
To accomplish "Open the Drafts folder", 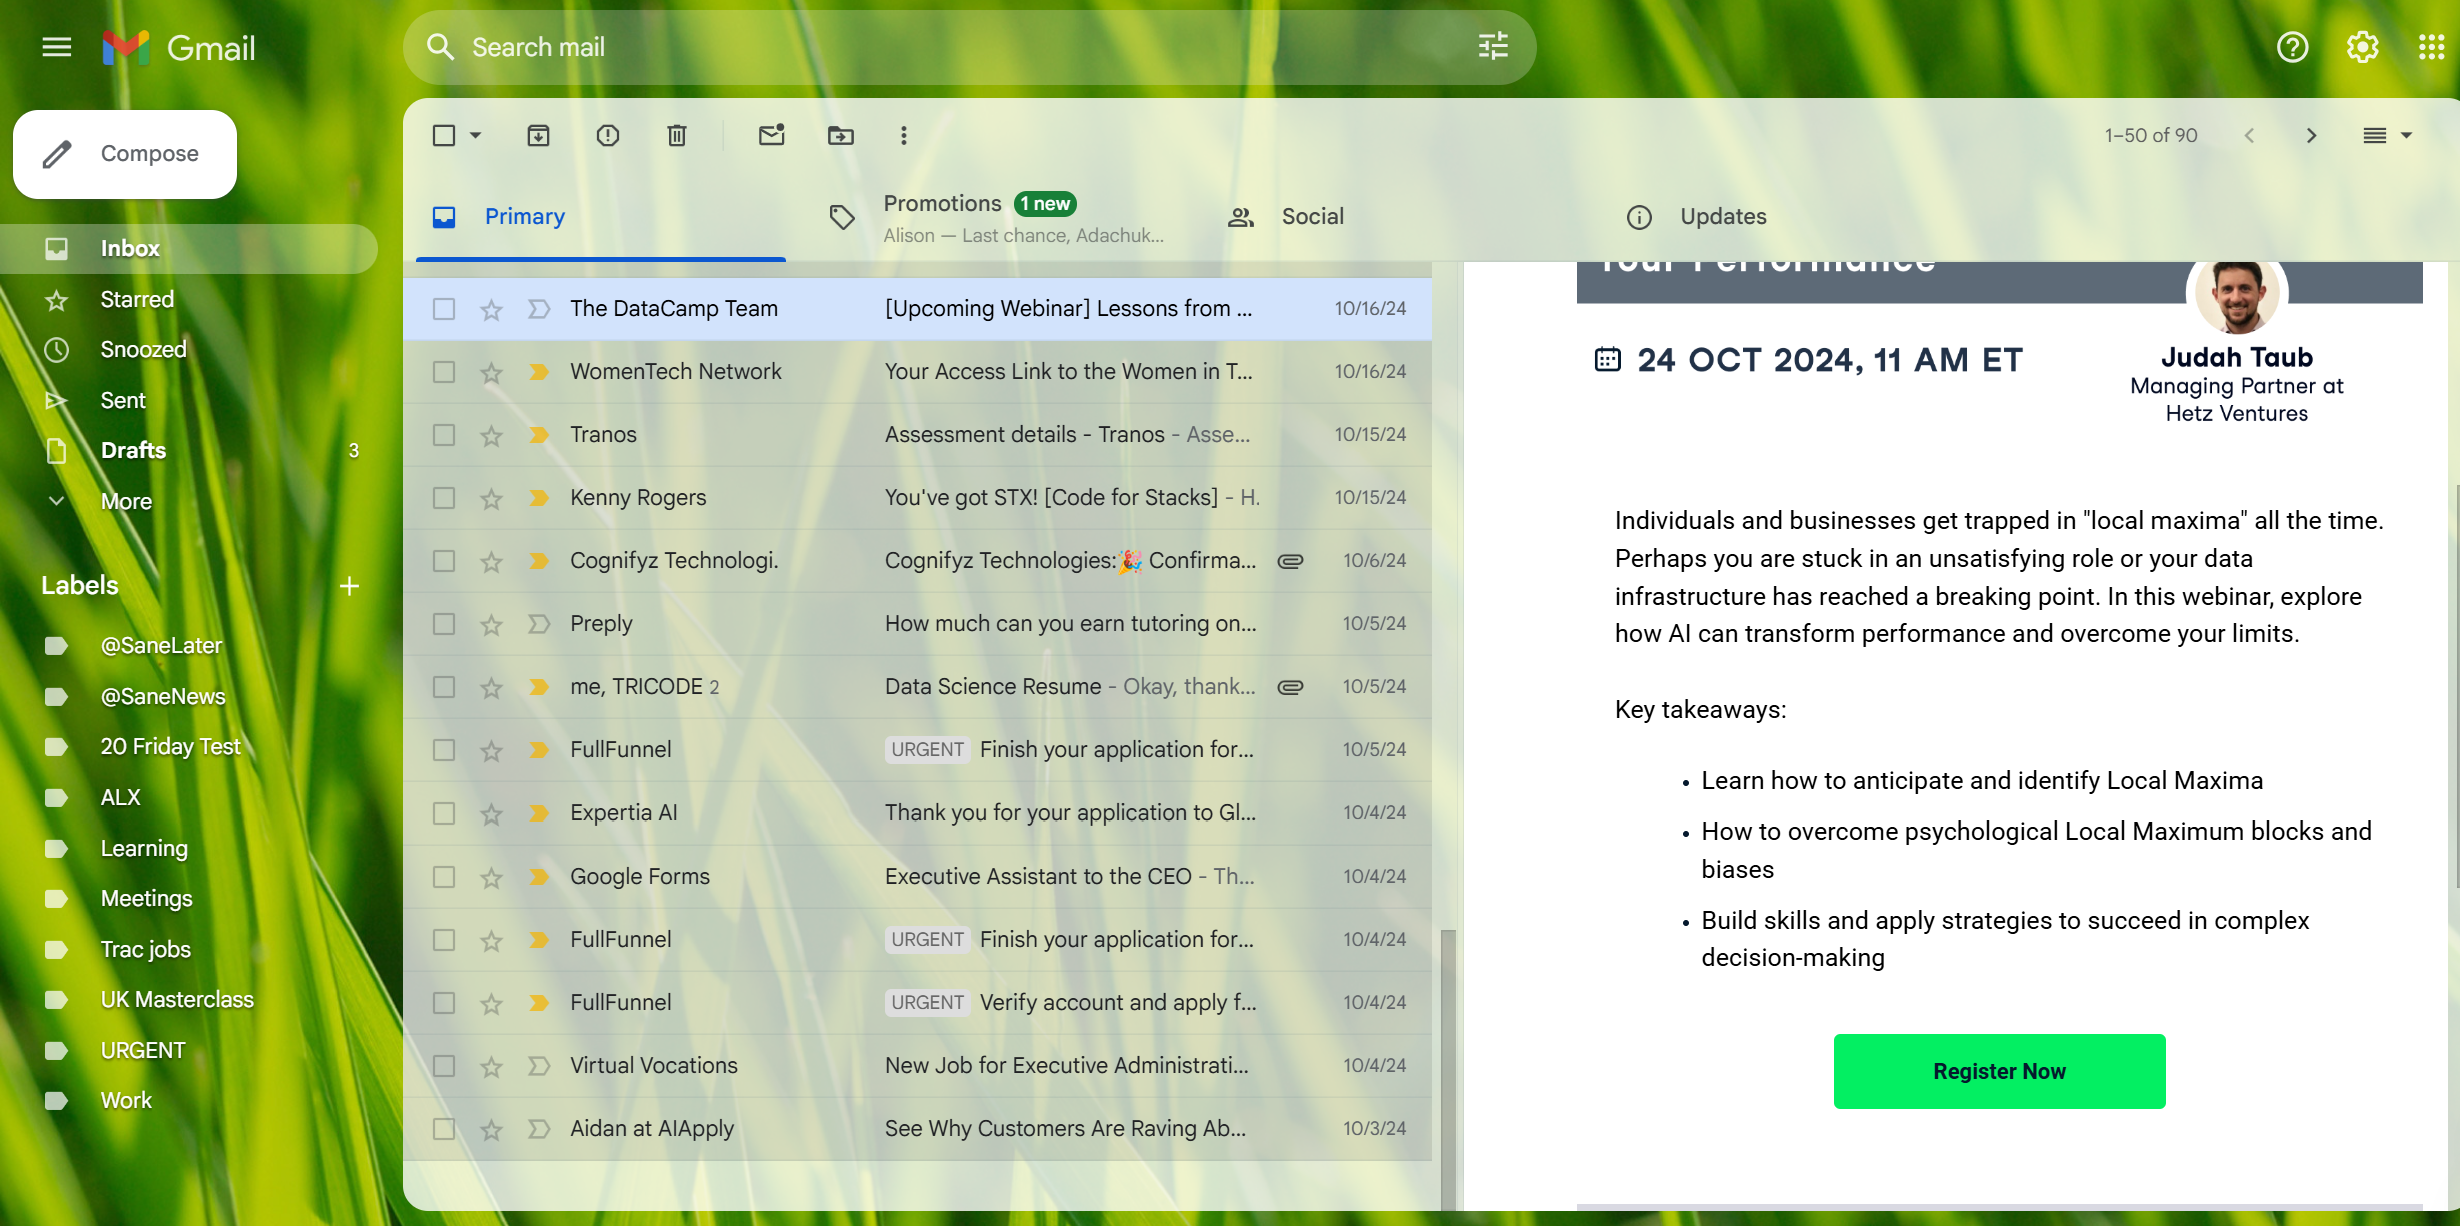I will [x=188, y=450].
